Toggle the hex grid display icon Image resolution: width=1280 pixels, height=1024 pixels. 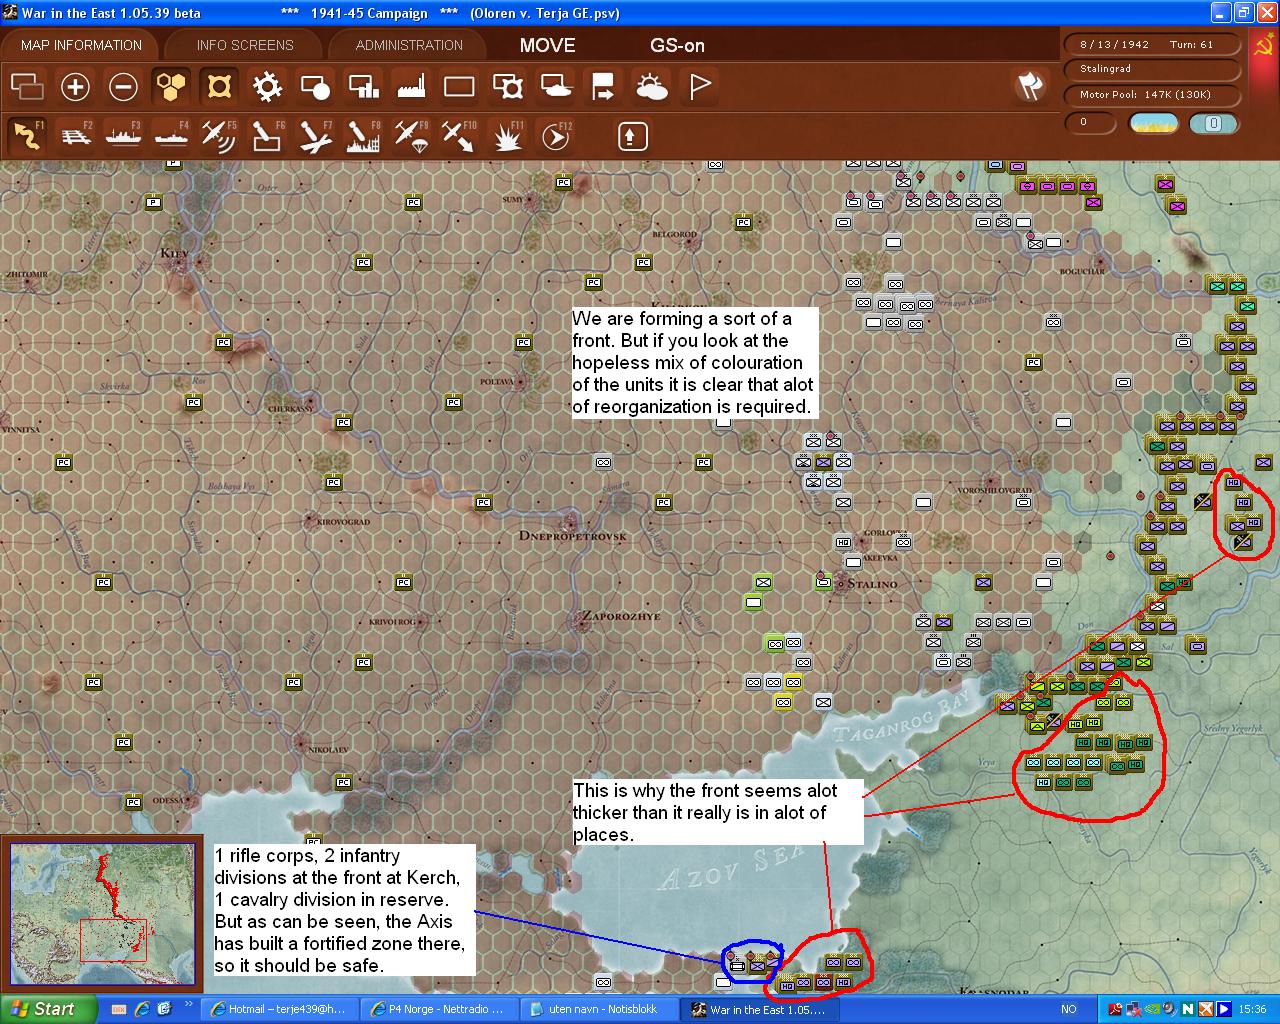[171, 87]
